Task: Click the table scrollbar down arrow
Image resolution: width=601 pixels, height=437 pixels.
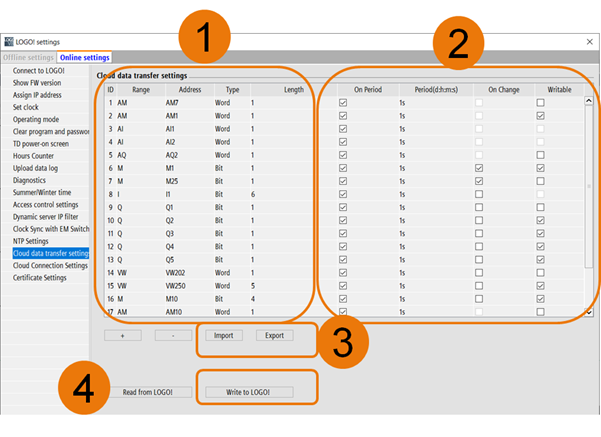Action: click(589, 312)
